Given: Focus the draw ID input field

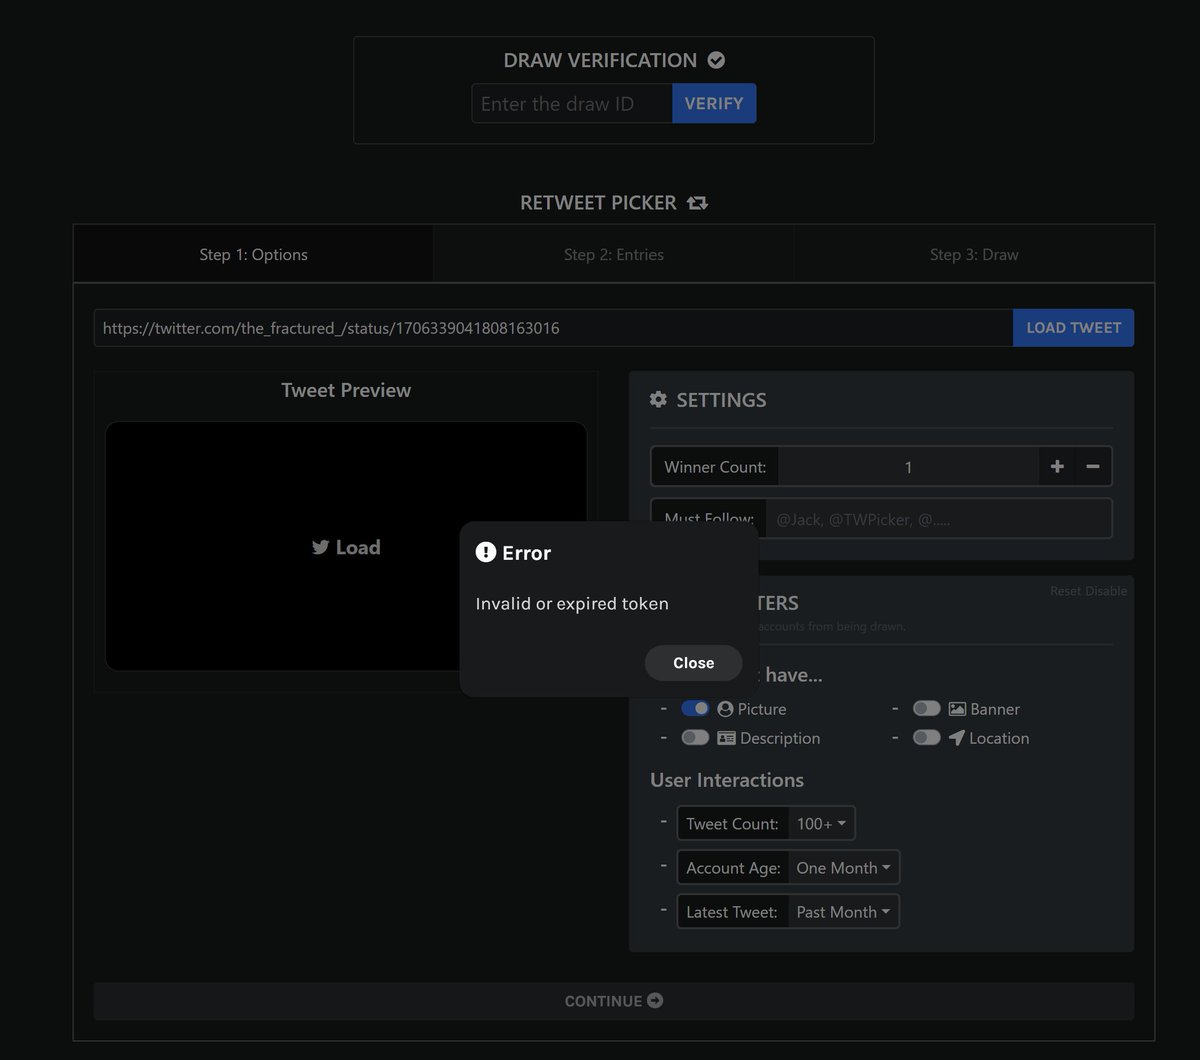Looking at the screenshot, I should coord(572,103).
